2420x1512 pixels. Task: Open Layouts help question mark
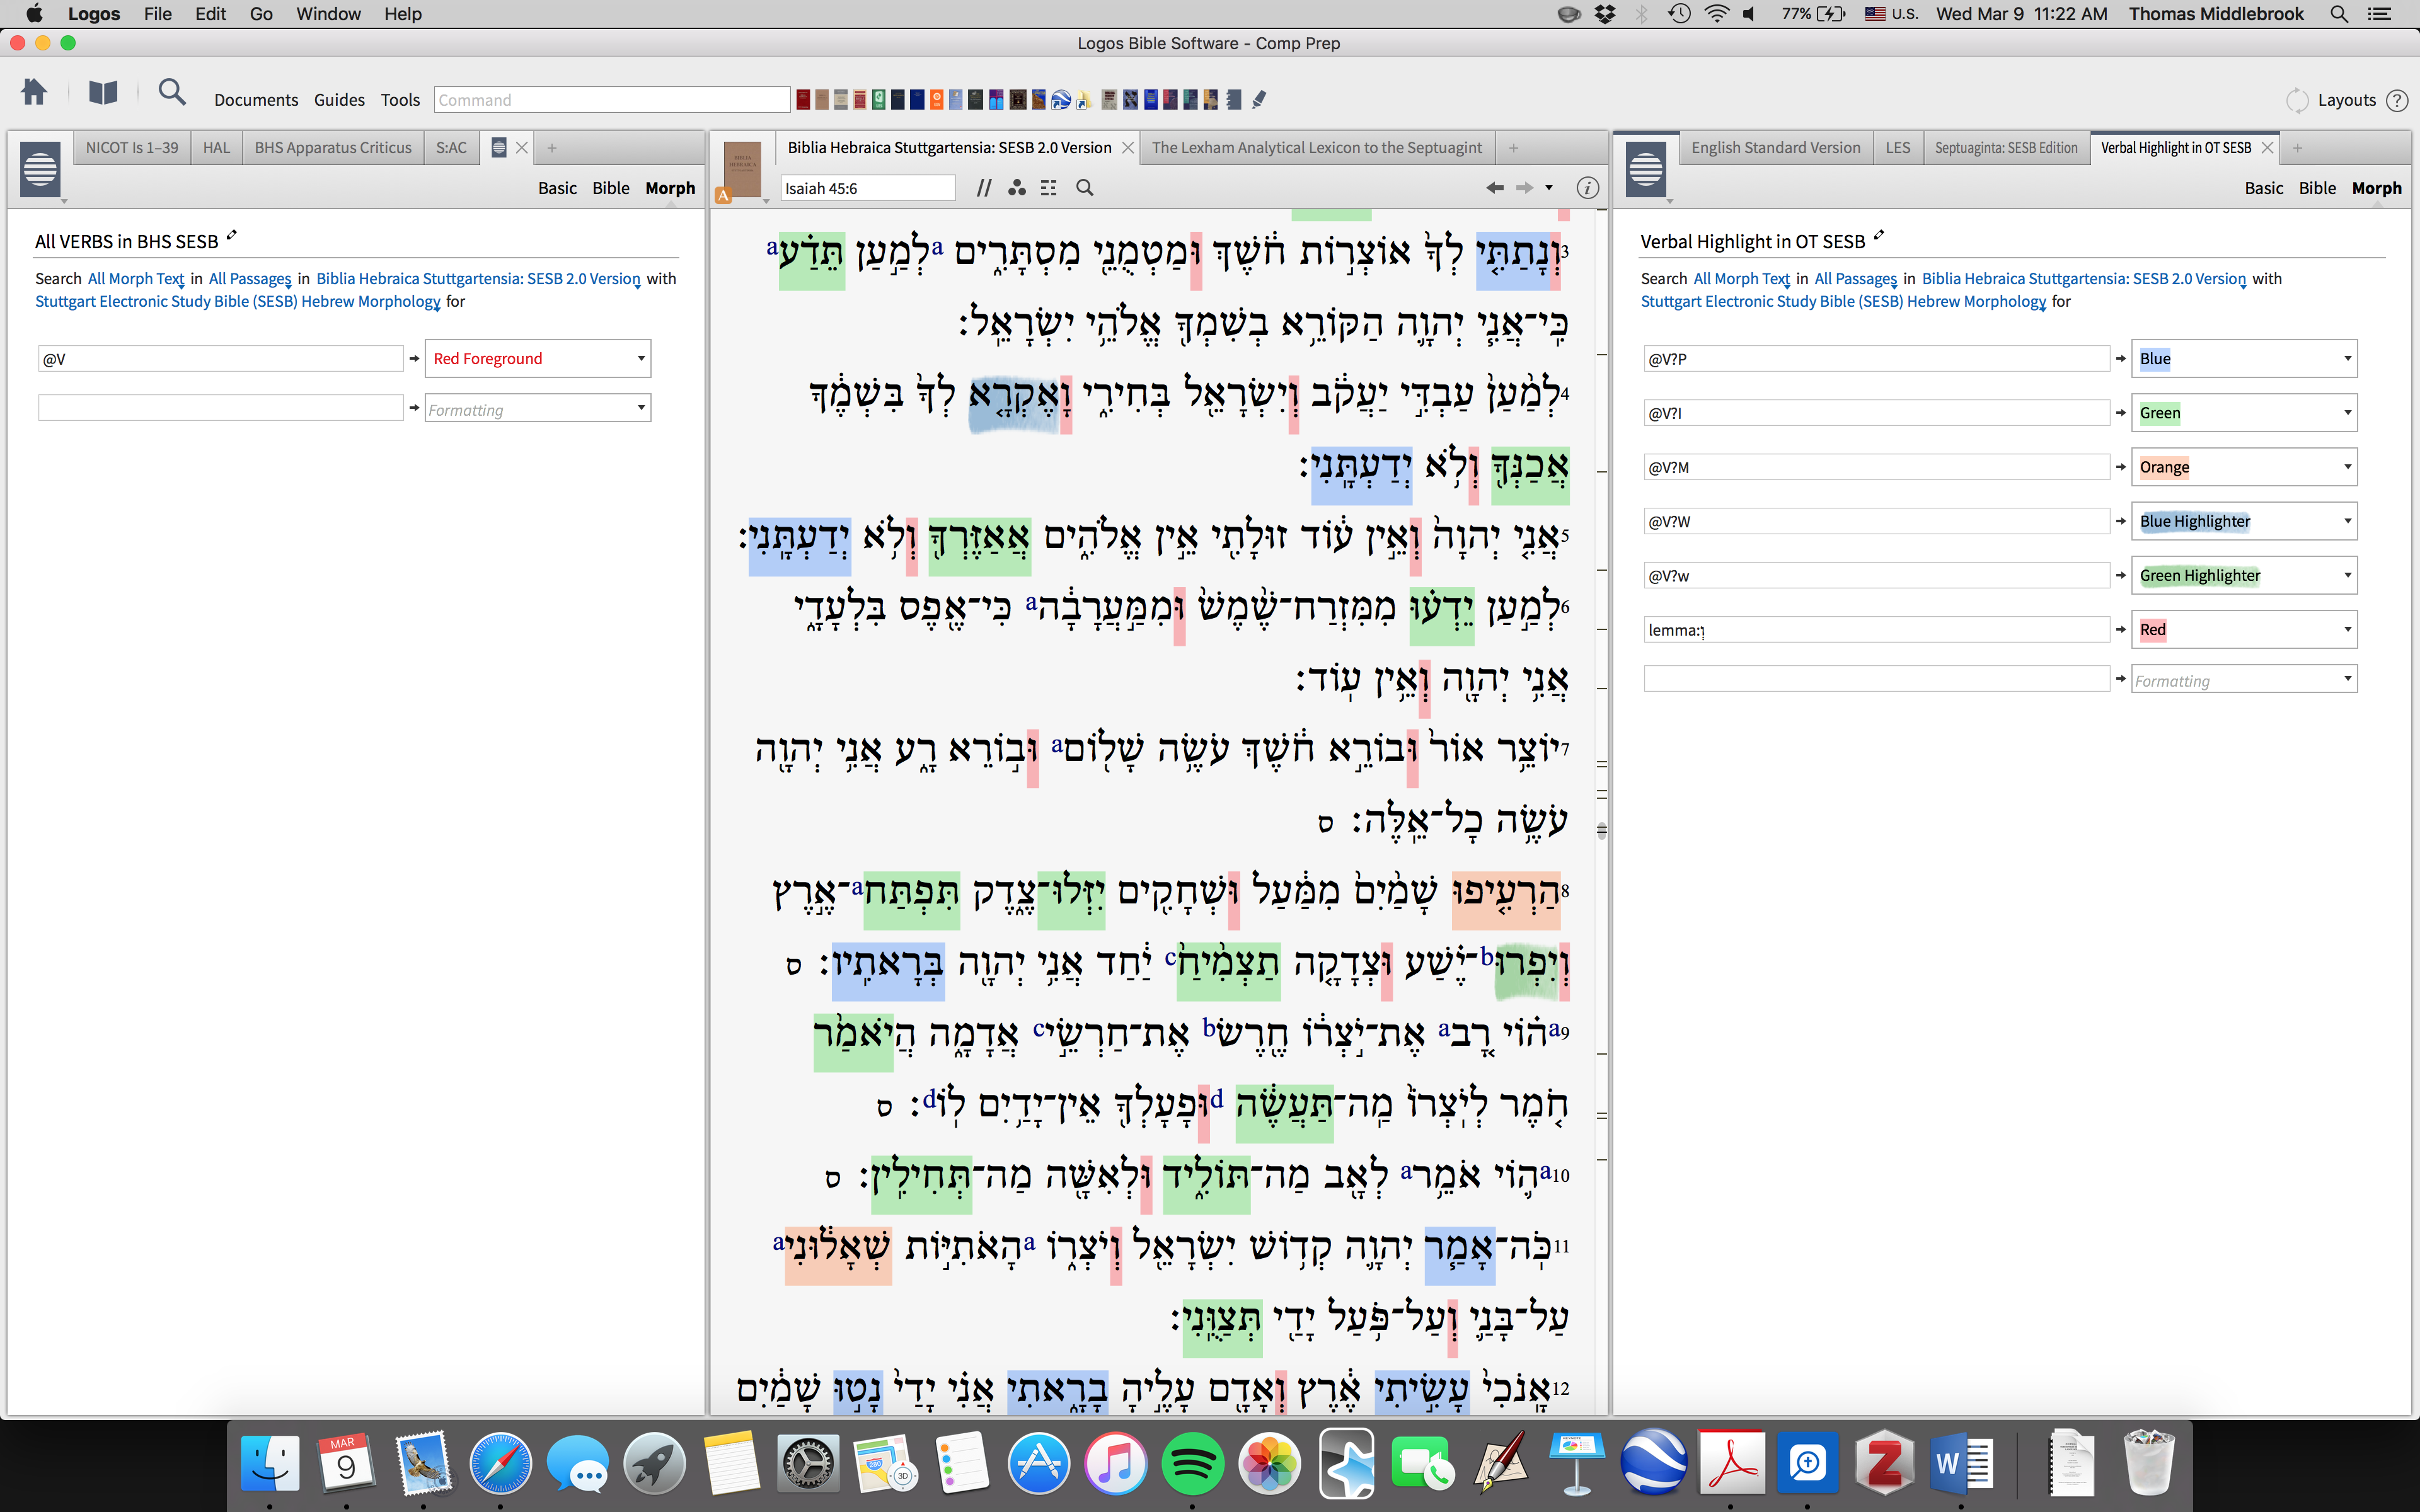click(x=2397, y=100)
